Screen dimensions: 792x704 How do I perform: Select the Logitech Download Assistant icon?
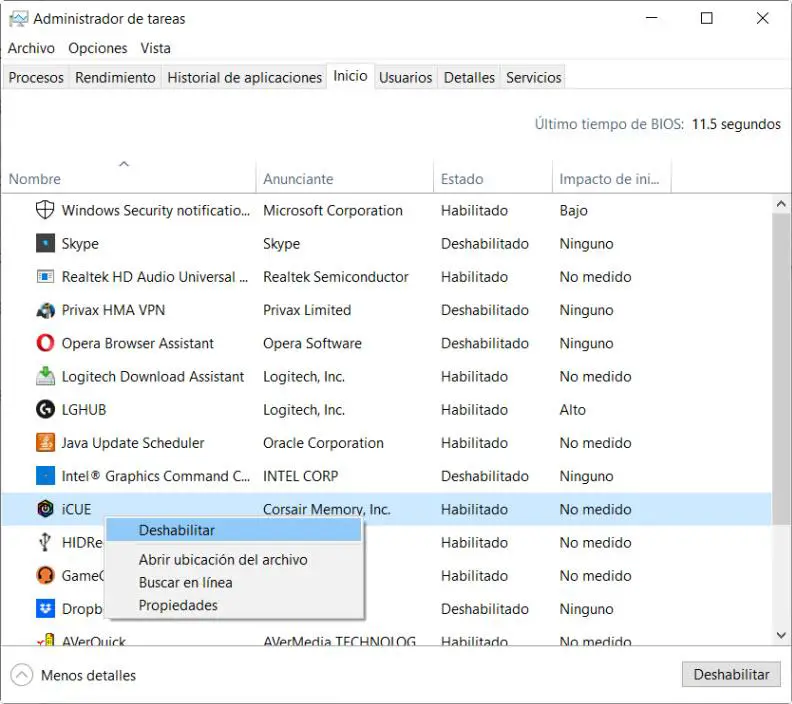(x=45, y=376)
